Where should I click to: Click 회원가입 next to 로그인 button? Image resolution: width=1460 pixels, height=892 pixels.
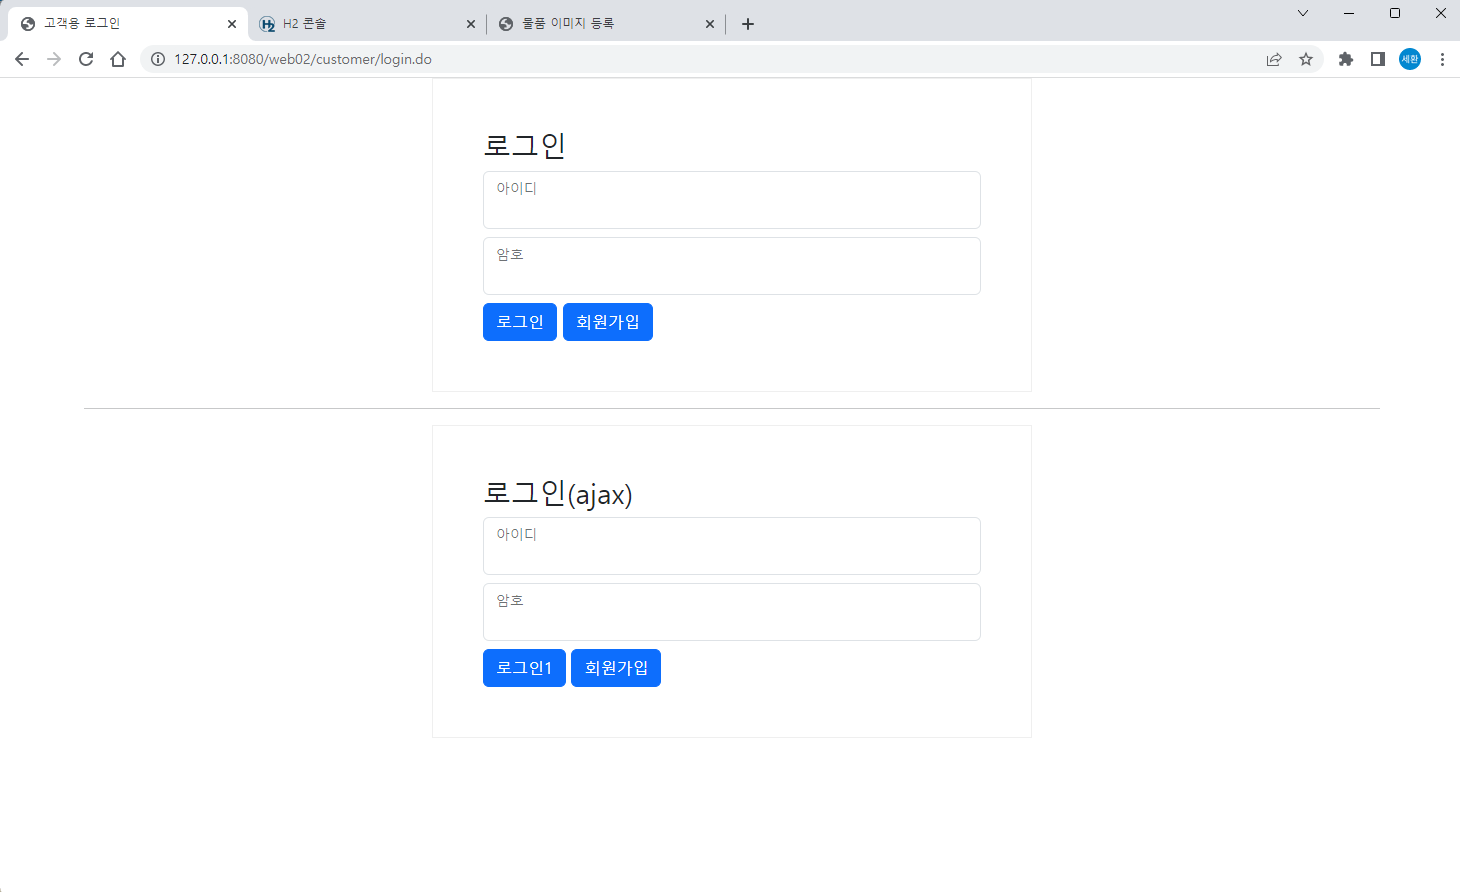[608, 322]
